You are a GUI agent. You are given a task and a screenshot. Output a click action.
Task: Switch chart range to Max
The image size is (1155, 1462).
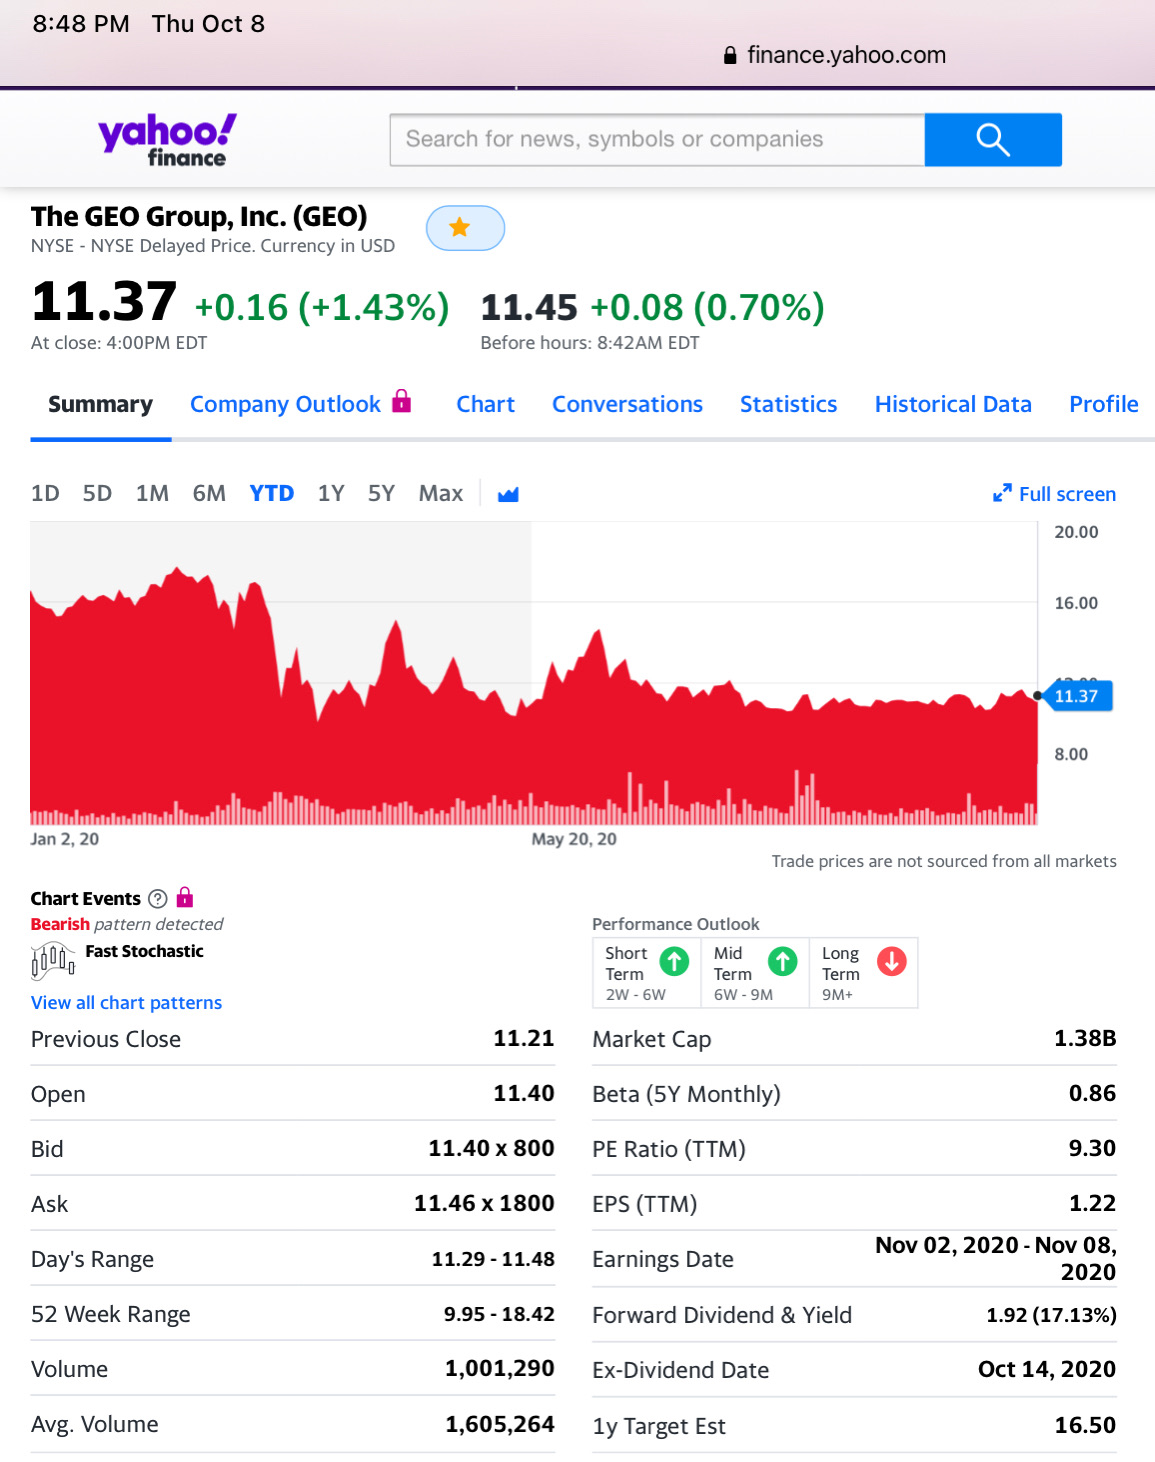tap(440, 494)
